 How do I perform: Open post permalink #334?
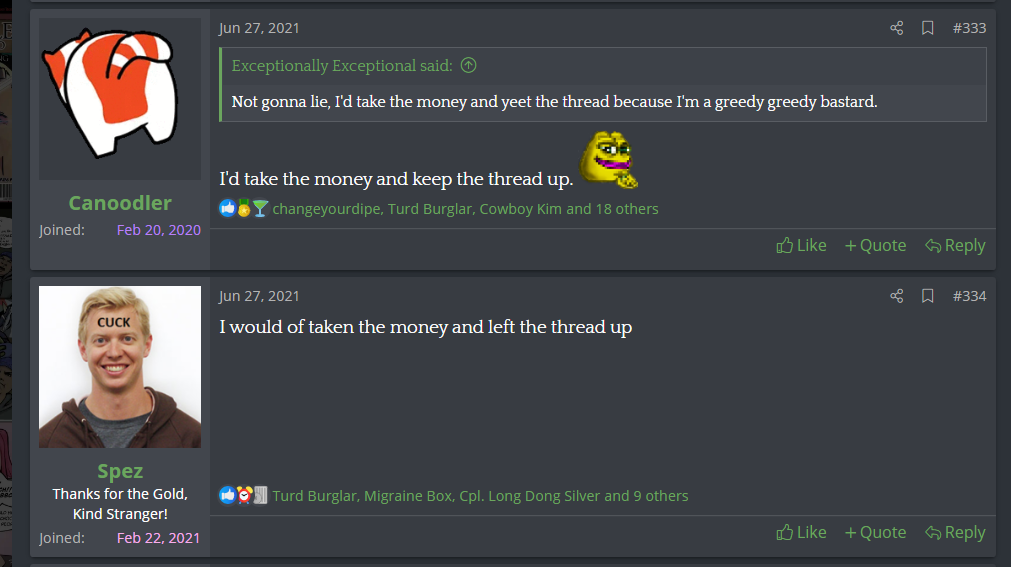tap(969, 295)
